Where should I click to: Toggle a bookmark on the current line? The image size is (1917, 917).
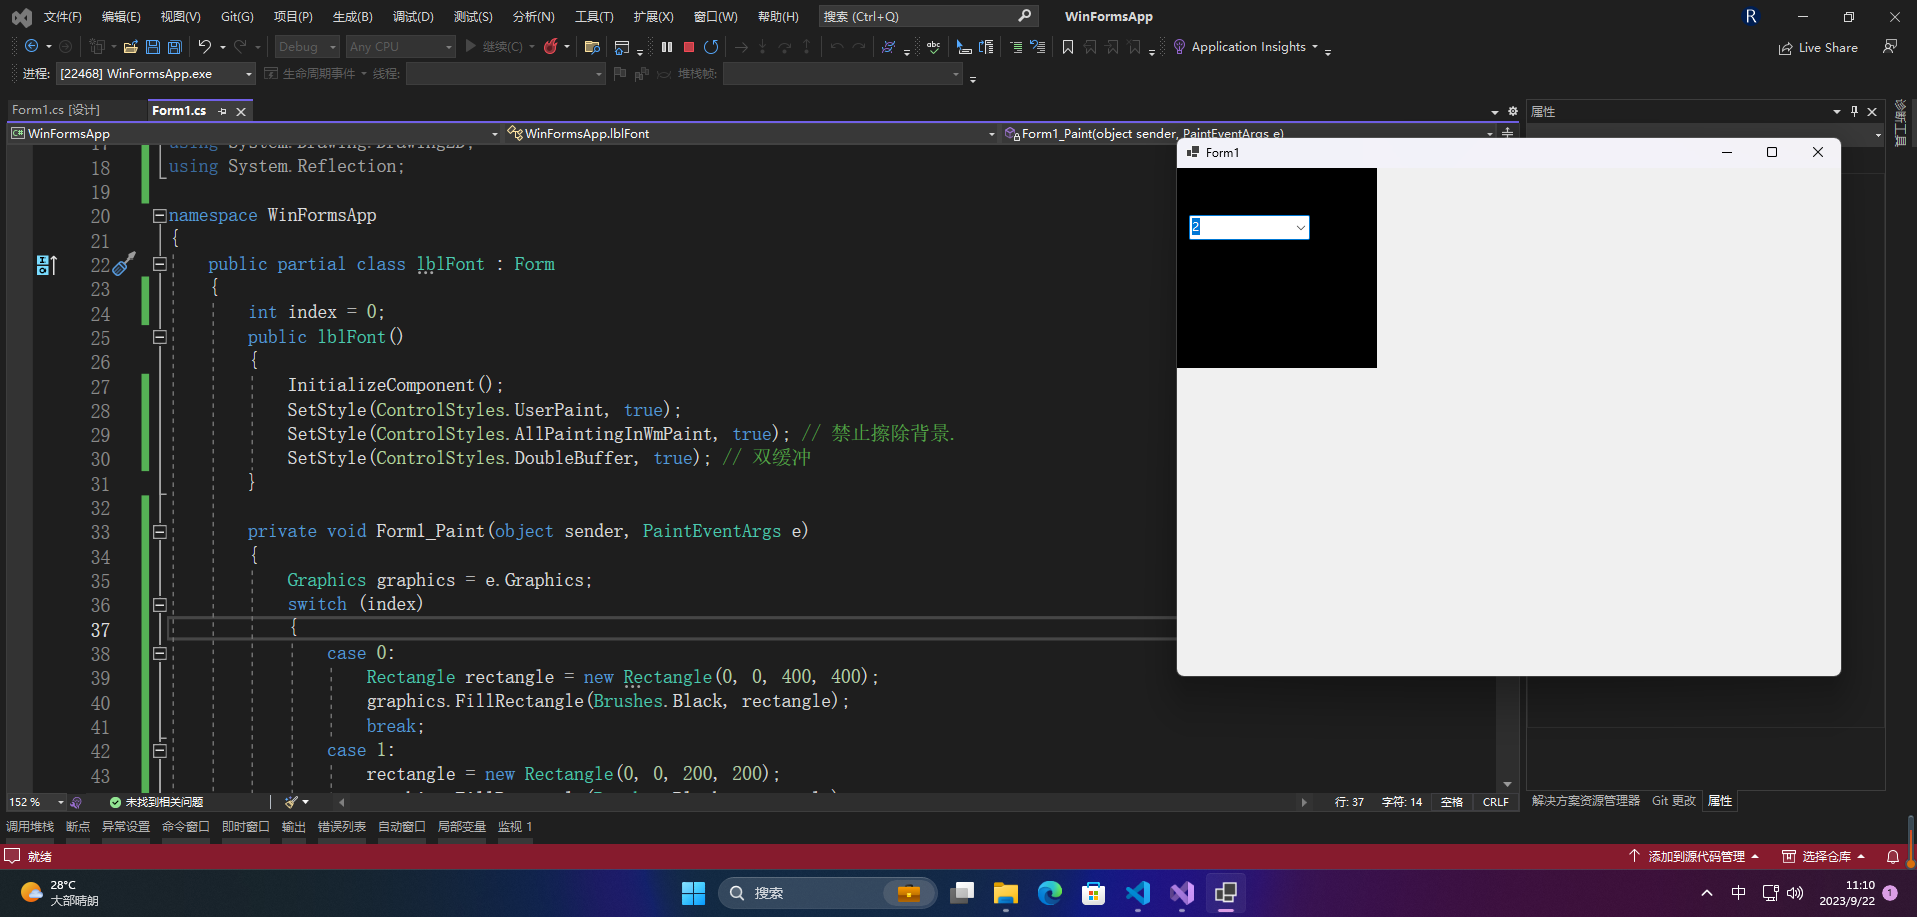(1068, 47)
